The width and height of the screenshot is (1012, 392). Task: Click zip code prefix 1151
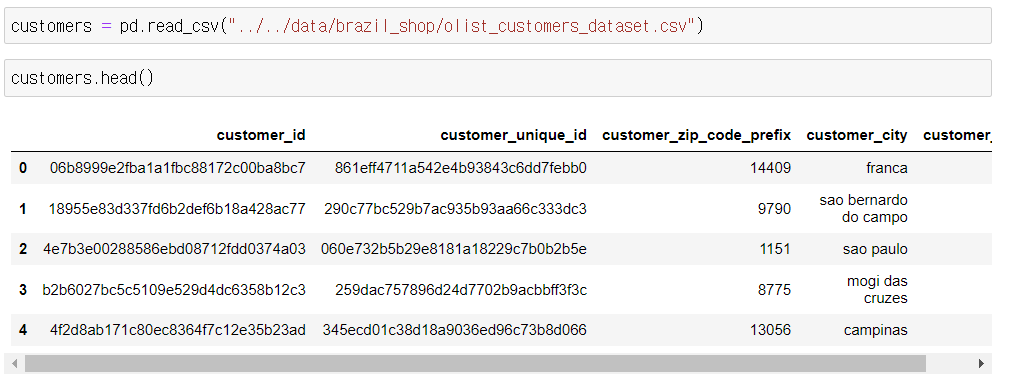click(x=774, y=249)
